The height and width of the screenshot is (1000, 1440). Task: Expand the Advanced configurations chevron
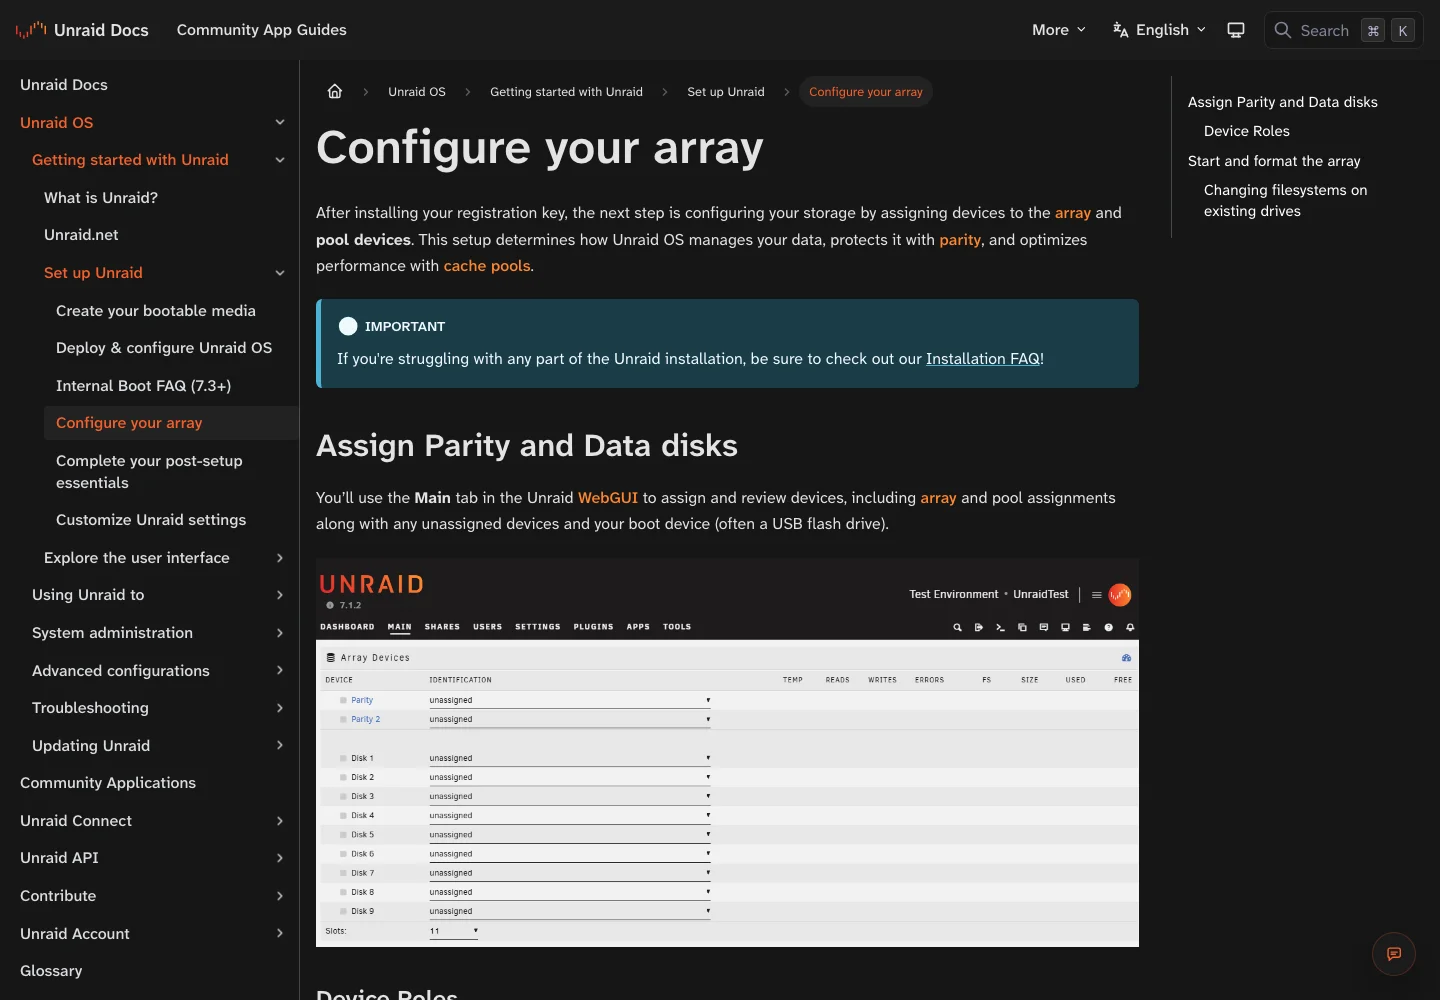click(x=280, y=671)
